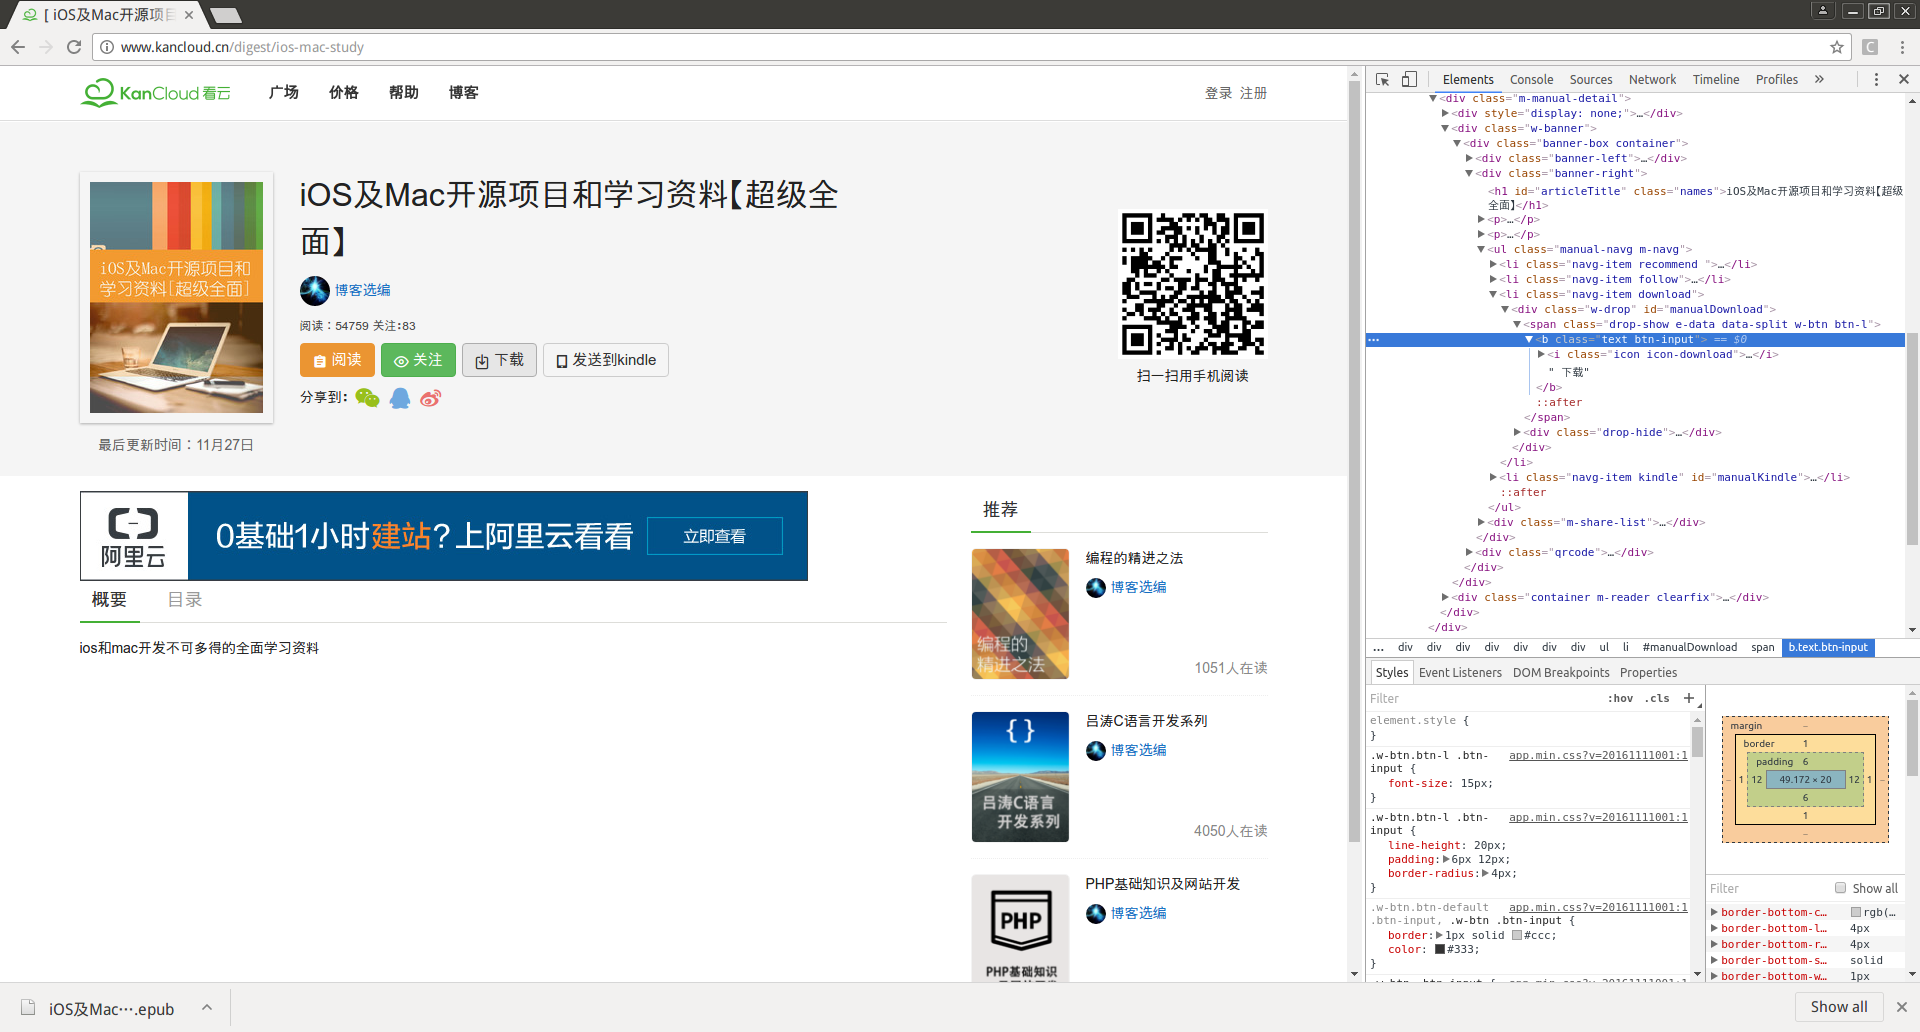Click the computed styles Filter field

pyautogui.click(x=1768, y=888)
